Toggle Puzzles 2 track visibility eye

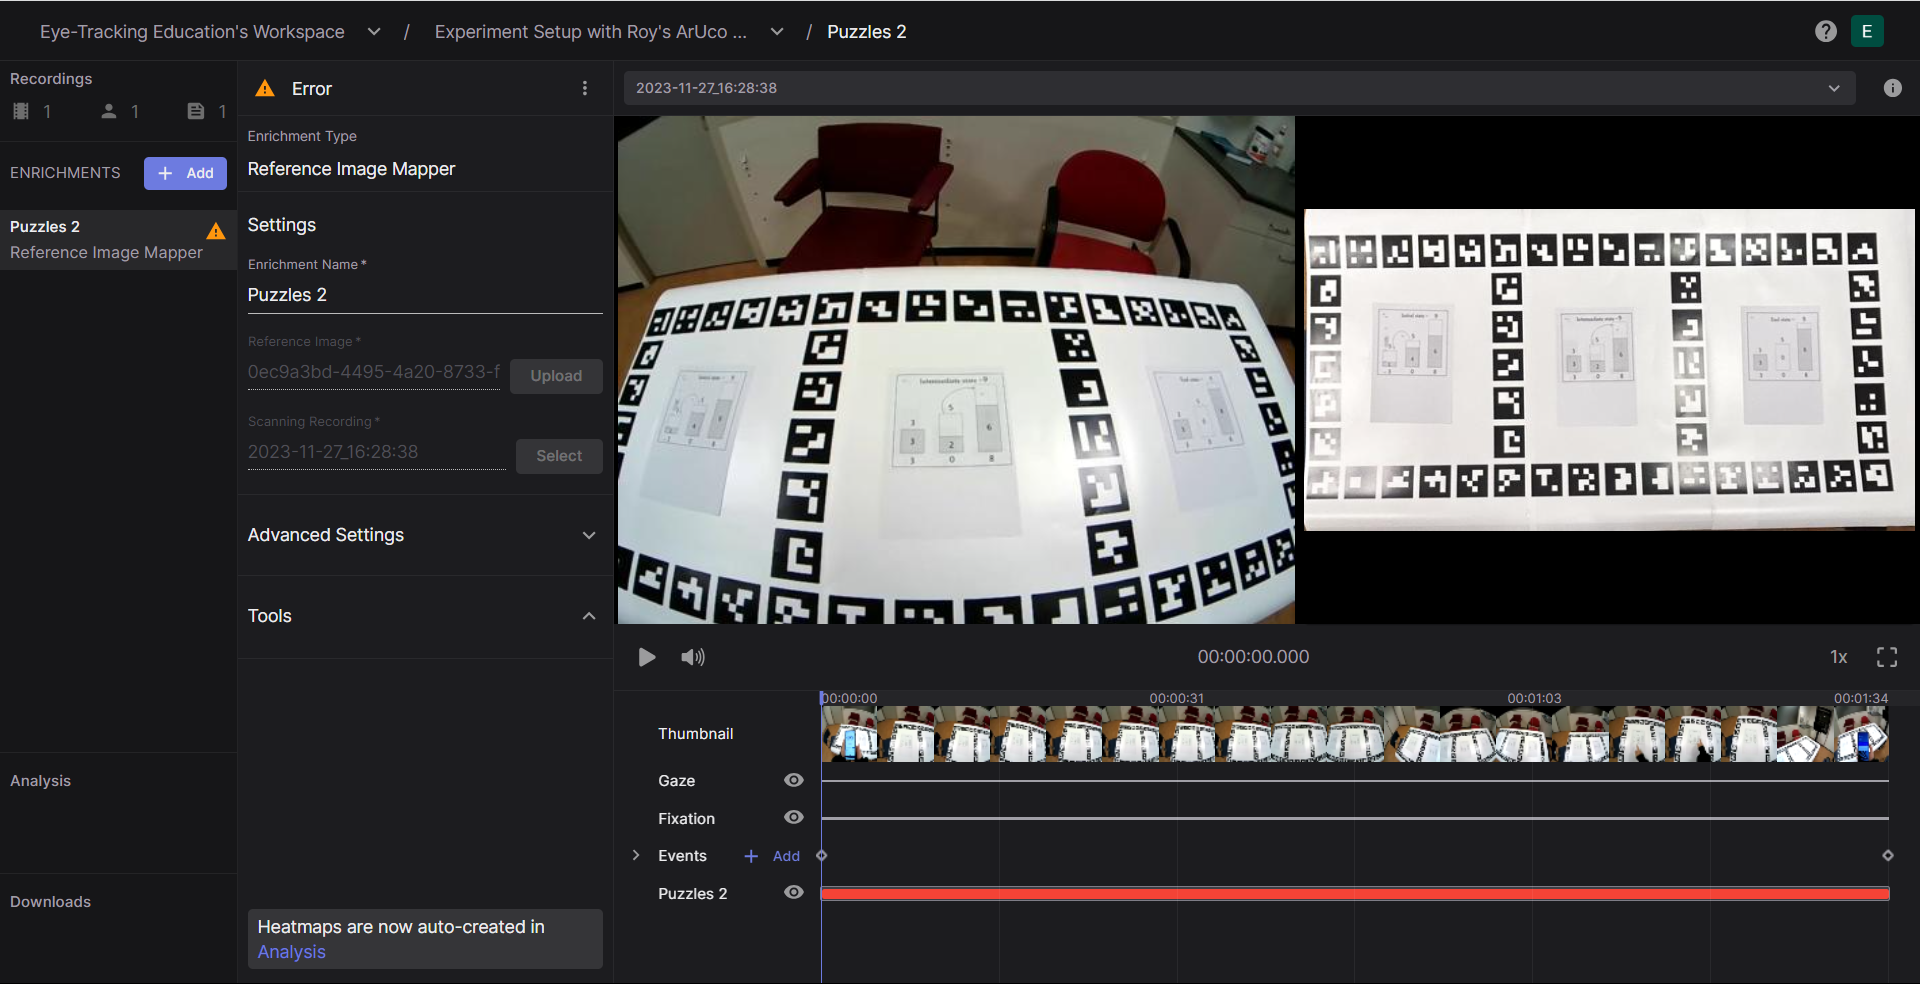[794, 892]
